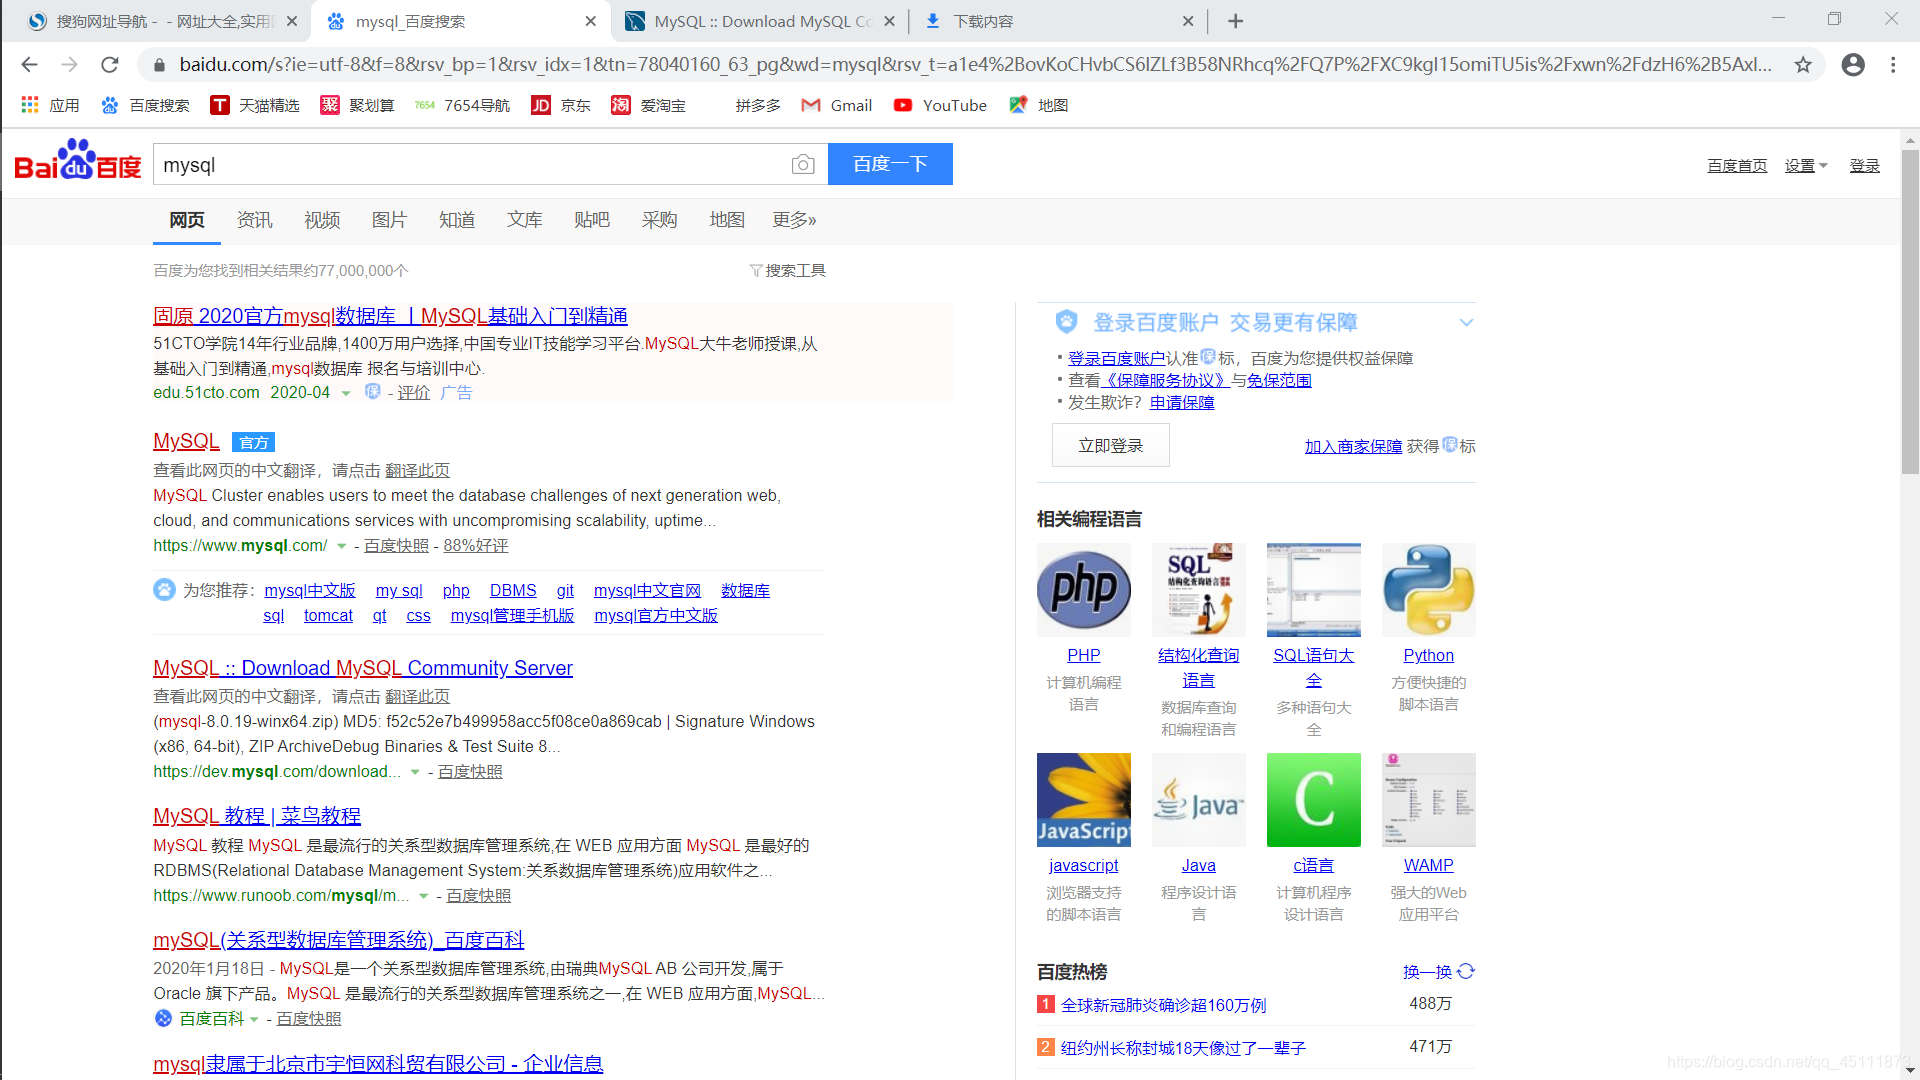Expand dropdown arrow next to edu.51cto.com
The image size is (1920, 1080).
coord(346,393)
